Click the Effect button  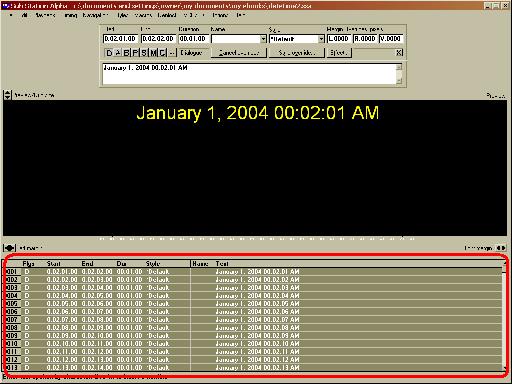(339, 53)
